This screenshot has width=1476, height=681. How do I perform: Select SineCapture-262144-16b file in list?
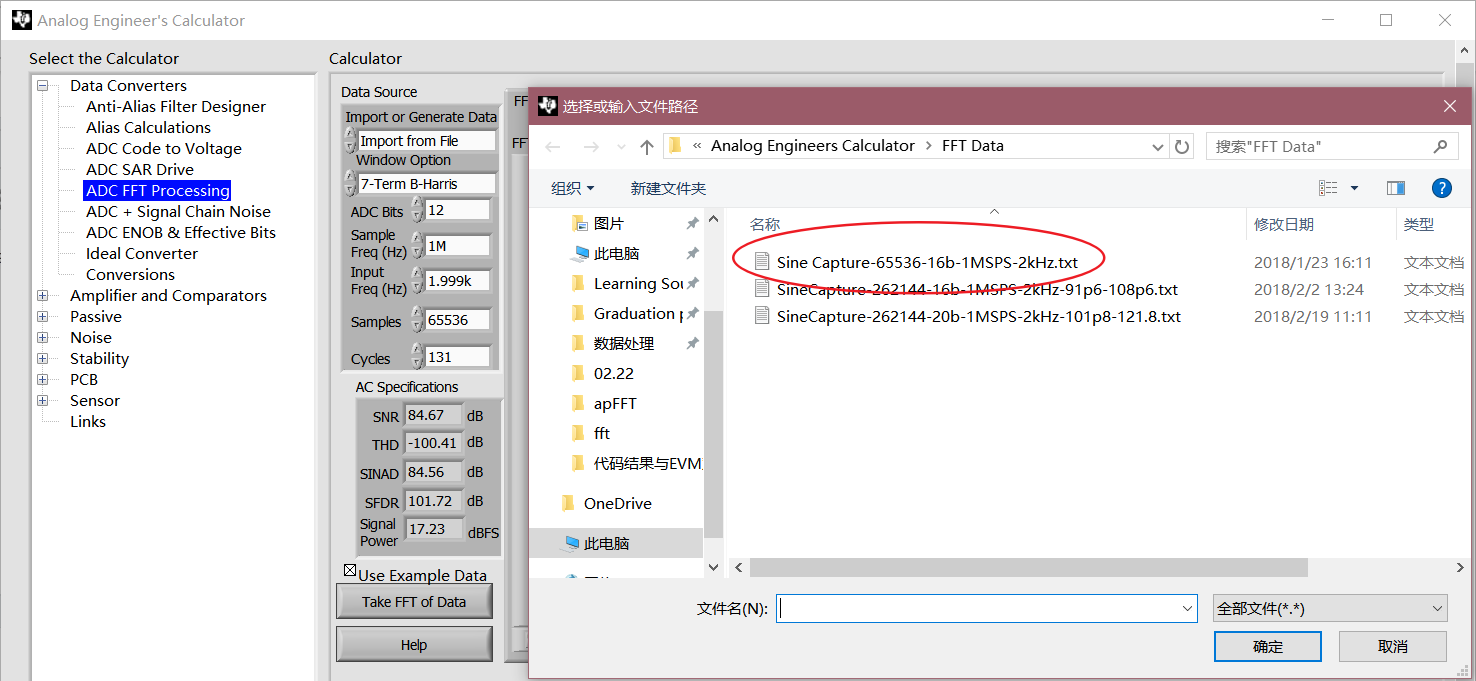click(x=977, y=290)
